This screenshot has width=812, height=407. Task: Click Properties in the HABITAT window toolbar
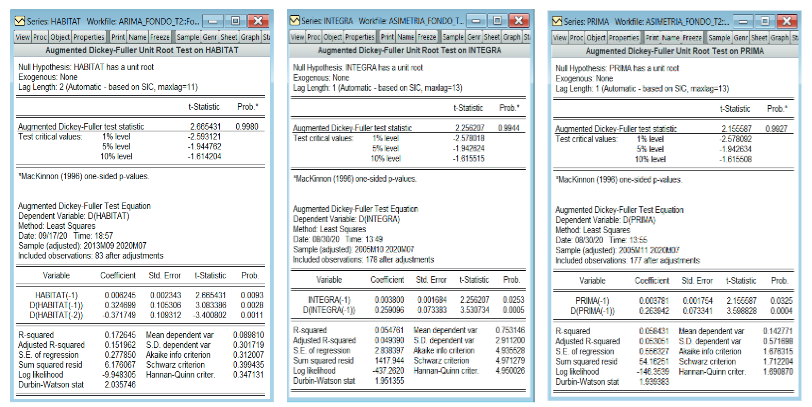(89, 35)
